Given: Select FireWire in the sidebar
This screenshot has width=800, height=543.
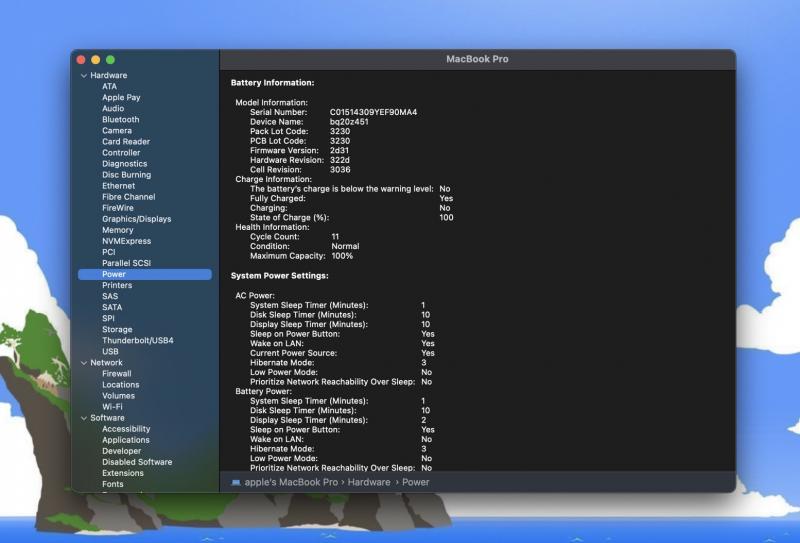Looking at the screenshot, I should point(118,208).
